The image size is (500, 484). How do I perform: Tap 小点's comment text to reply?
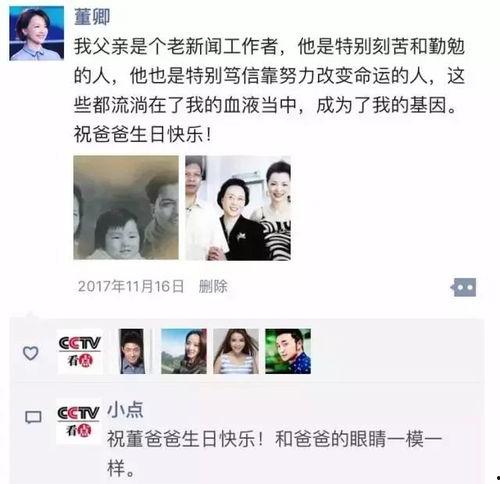(275, 454)
